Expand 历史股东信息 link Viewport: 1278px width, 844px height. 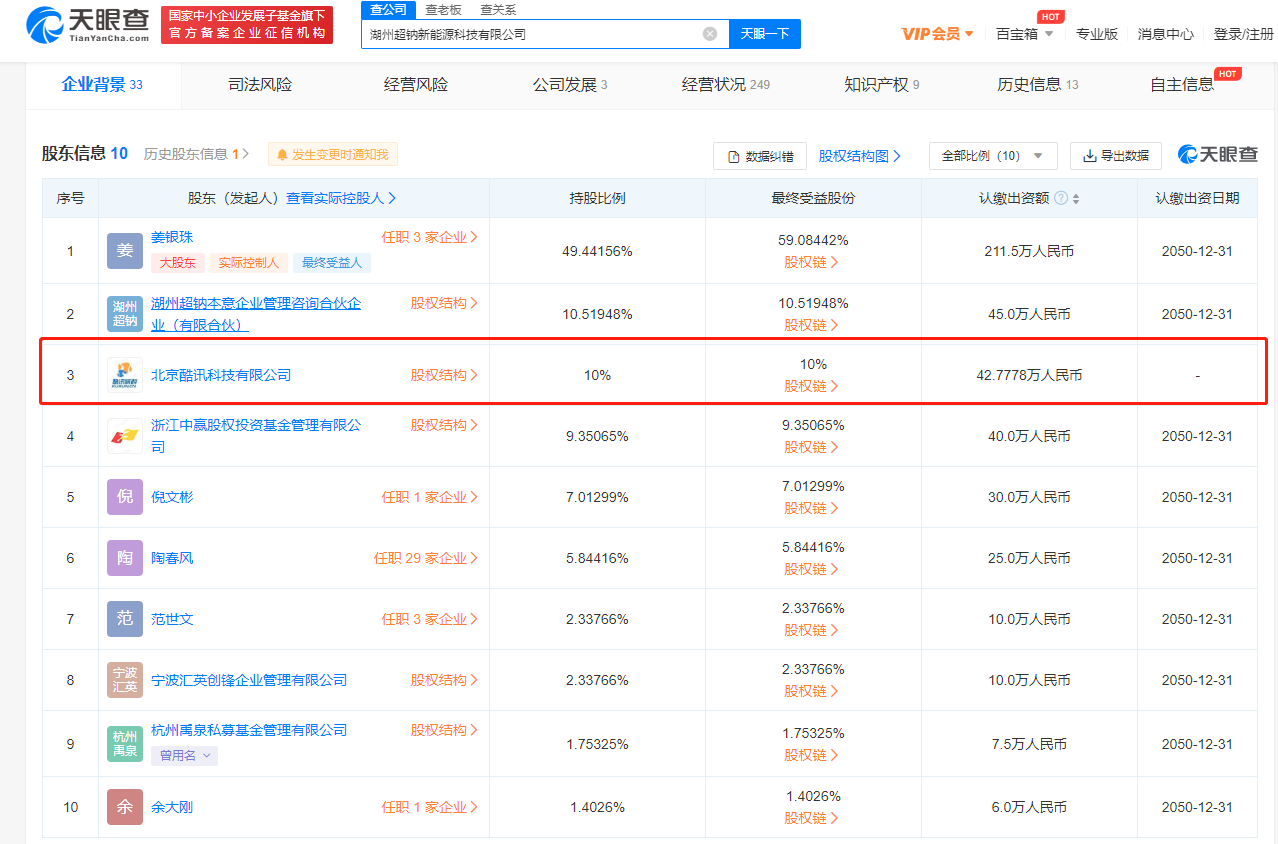196,154
